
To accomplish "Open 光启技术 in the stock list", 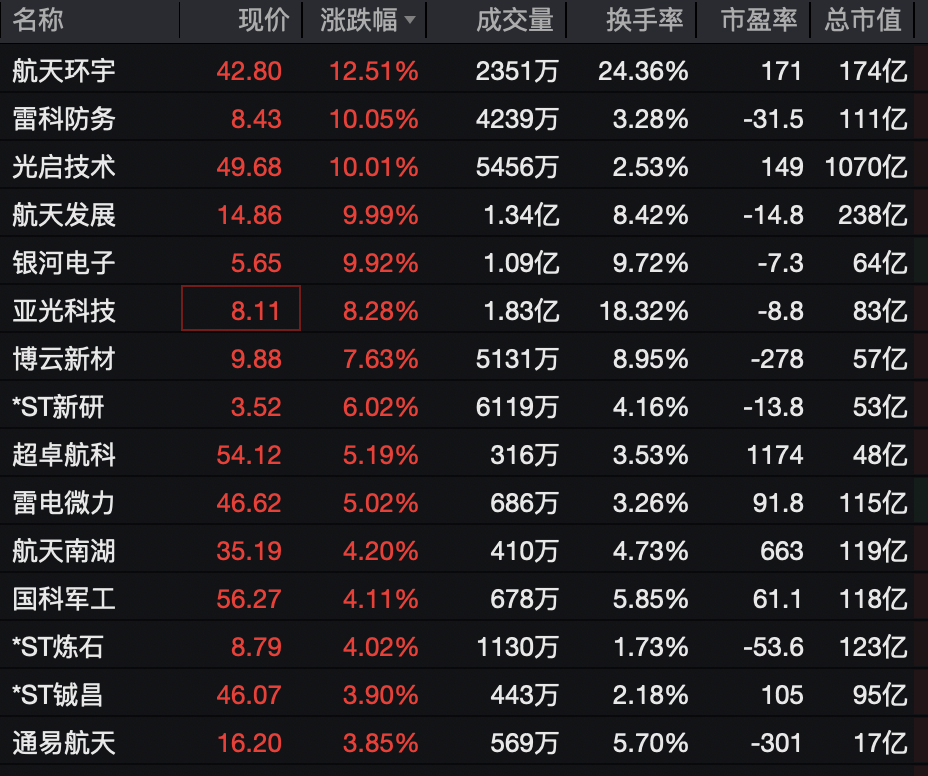I will click(x=64, y=167).
